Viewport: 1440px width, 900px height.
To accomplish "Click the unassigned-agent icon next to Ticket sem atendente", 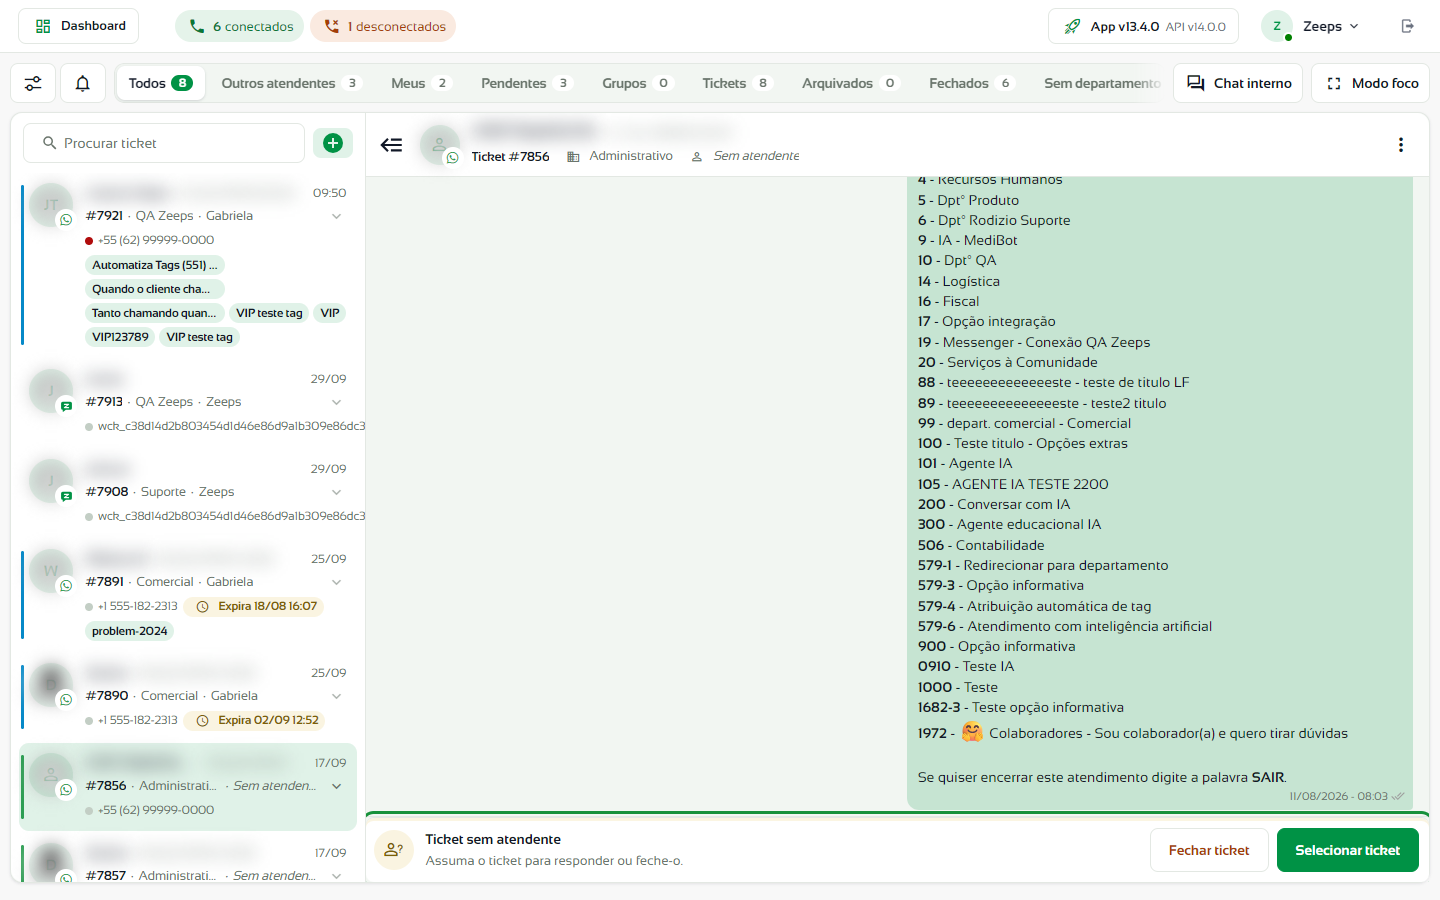I will 394,850.
